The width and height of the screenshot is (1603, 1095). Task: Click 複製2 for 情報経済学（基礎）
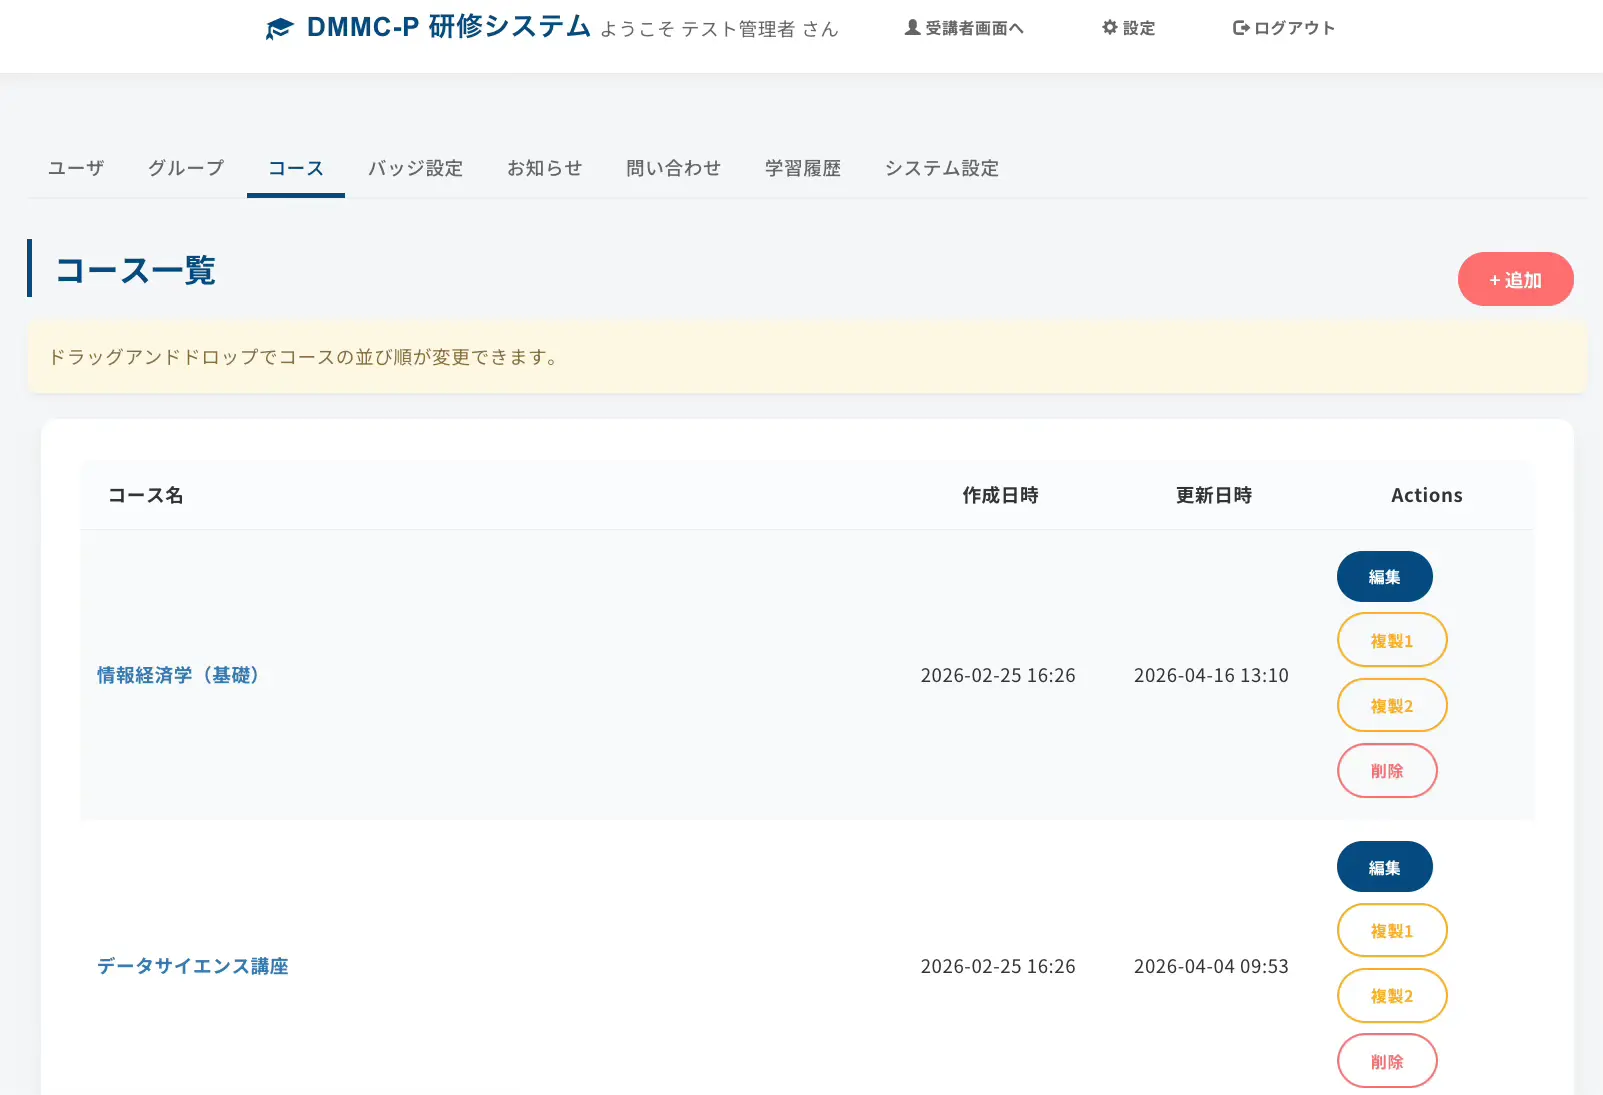pos(1391,705)
